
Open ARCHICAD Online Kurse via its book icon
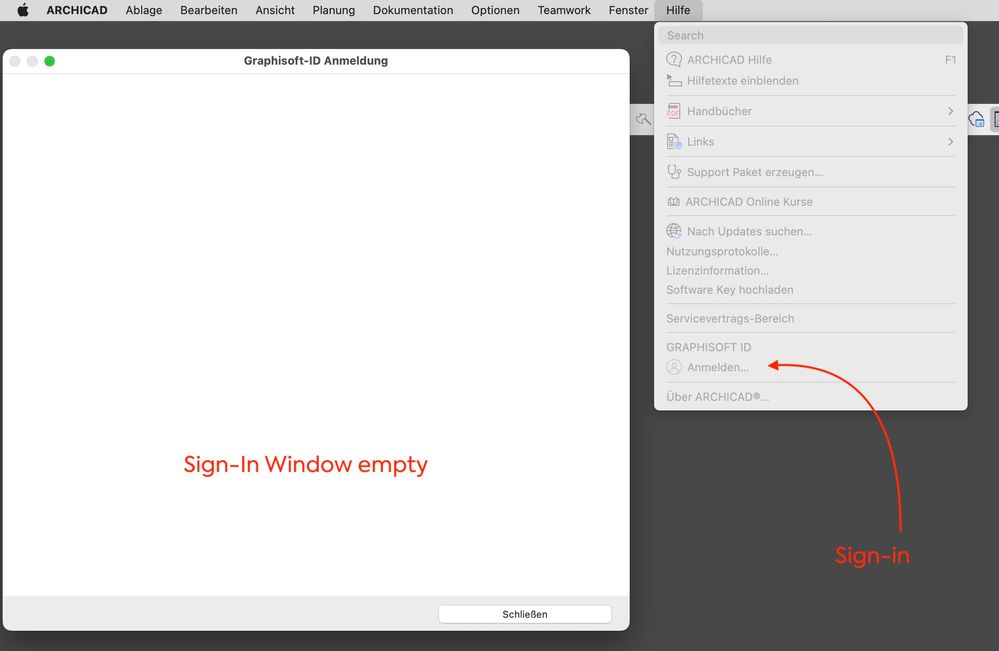click(672, 201)
